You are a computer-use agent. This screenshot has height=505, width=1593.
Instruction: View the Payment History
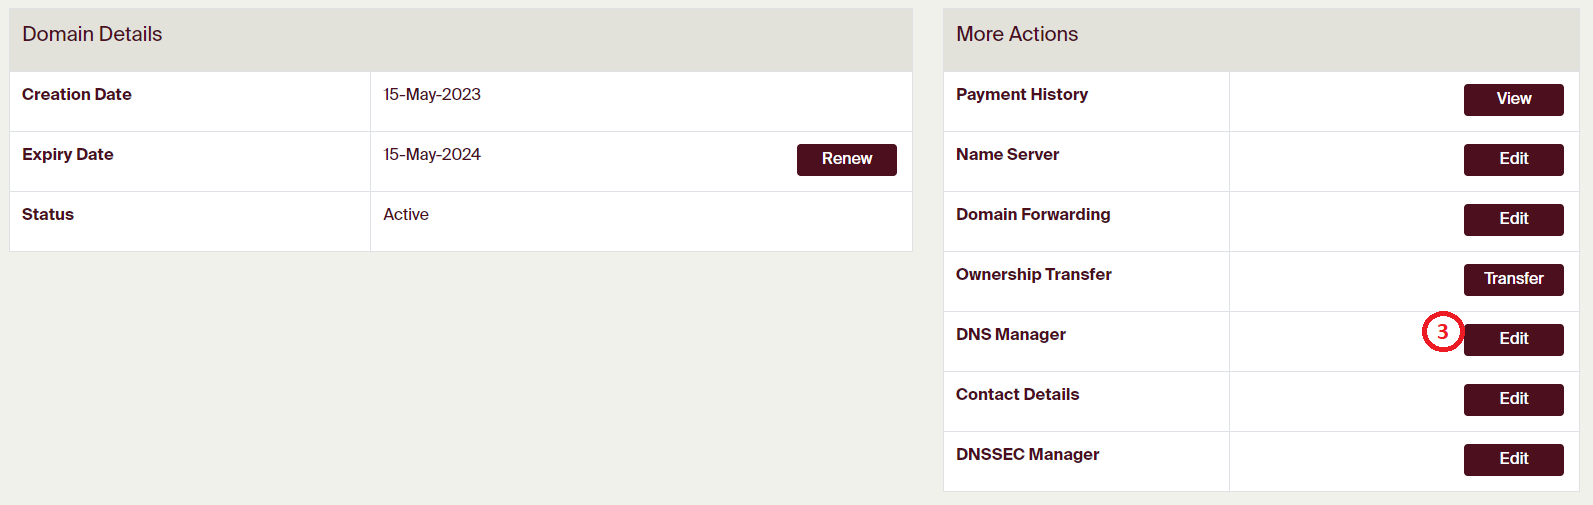(x=1513, y=99)
